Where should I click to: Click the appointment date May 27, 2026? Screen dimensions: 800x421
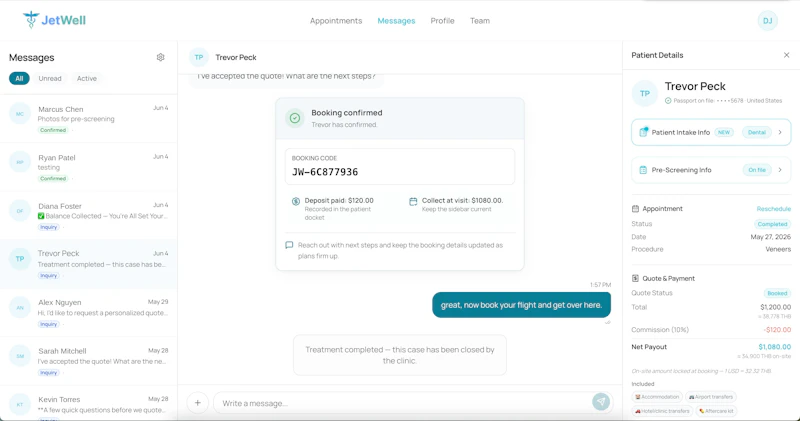point(770,237)
